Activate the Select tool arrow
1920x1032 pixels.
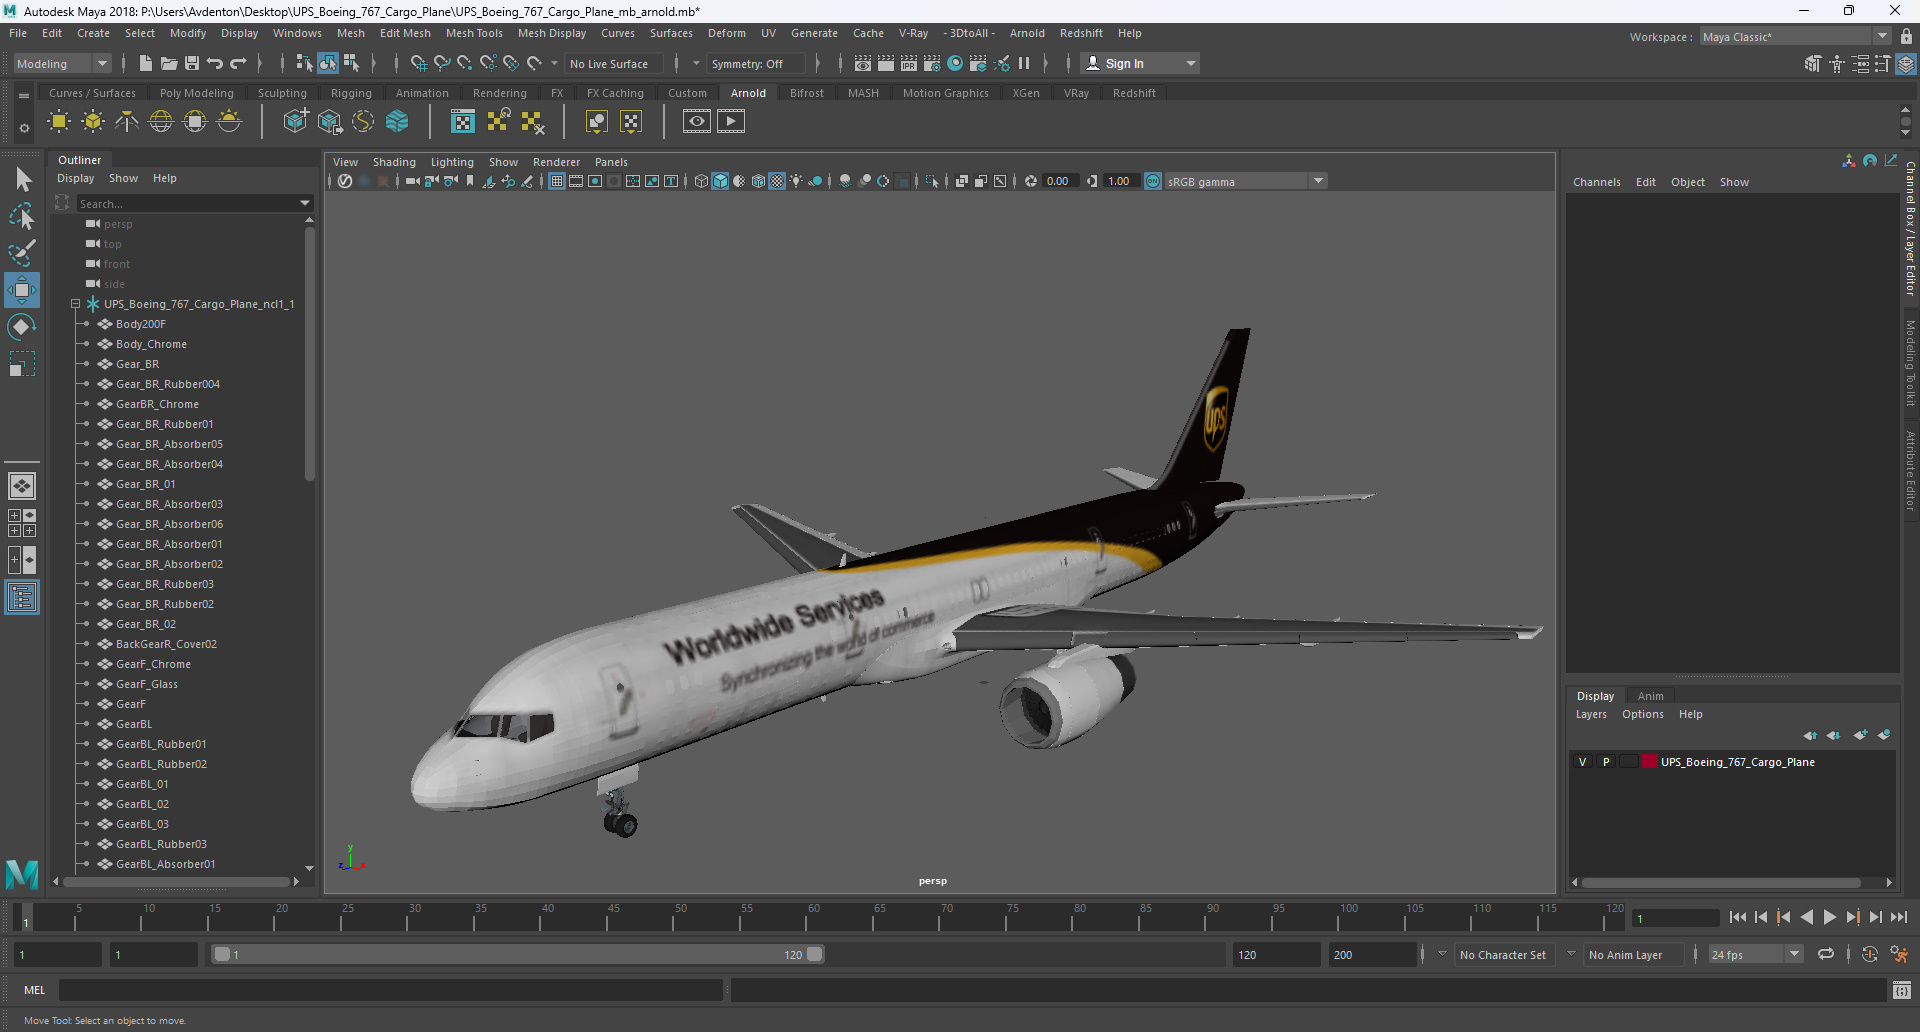click(22, 180)
